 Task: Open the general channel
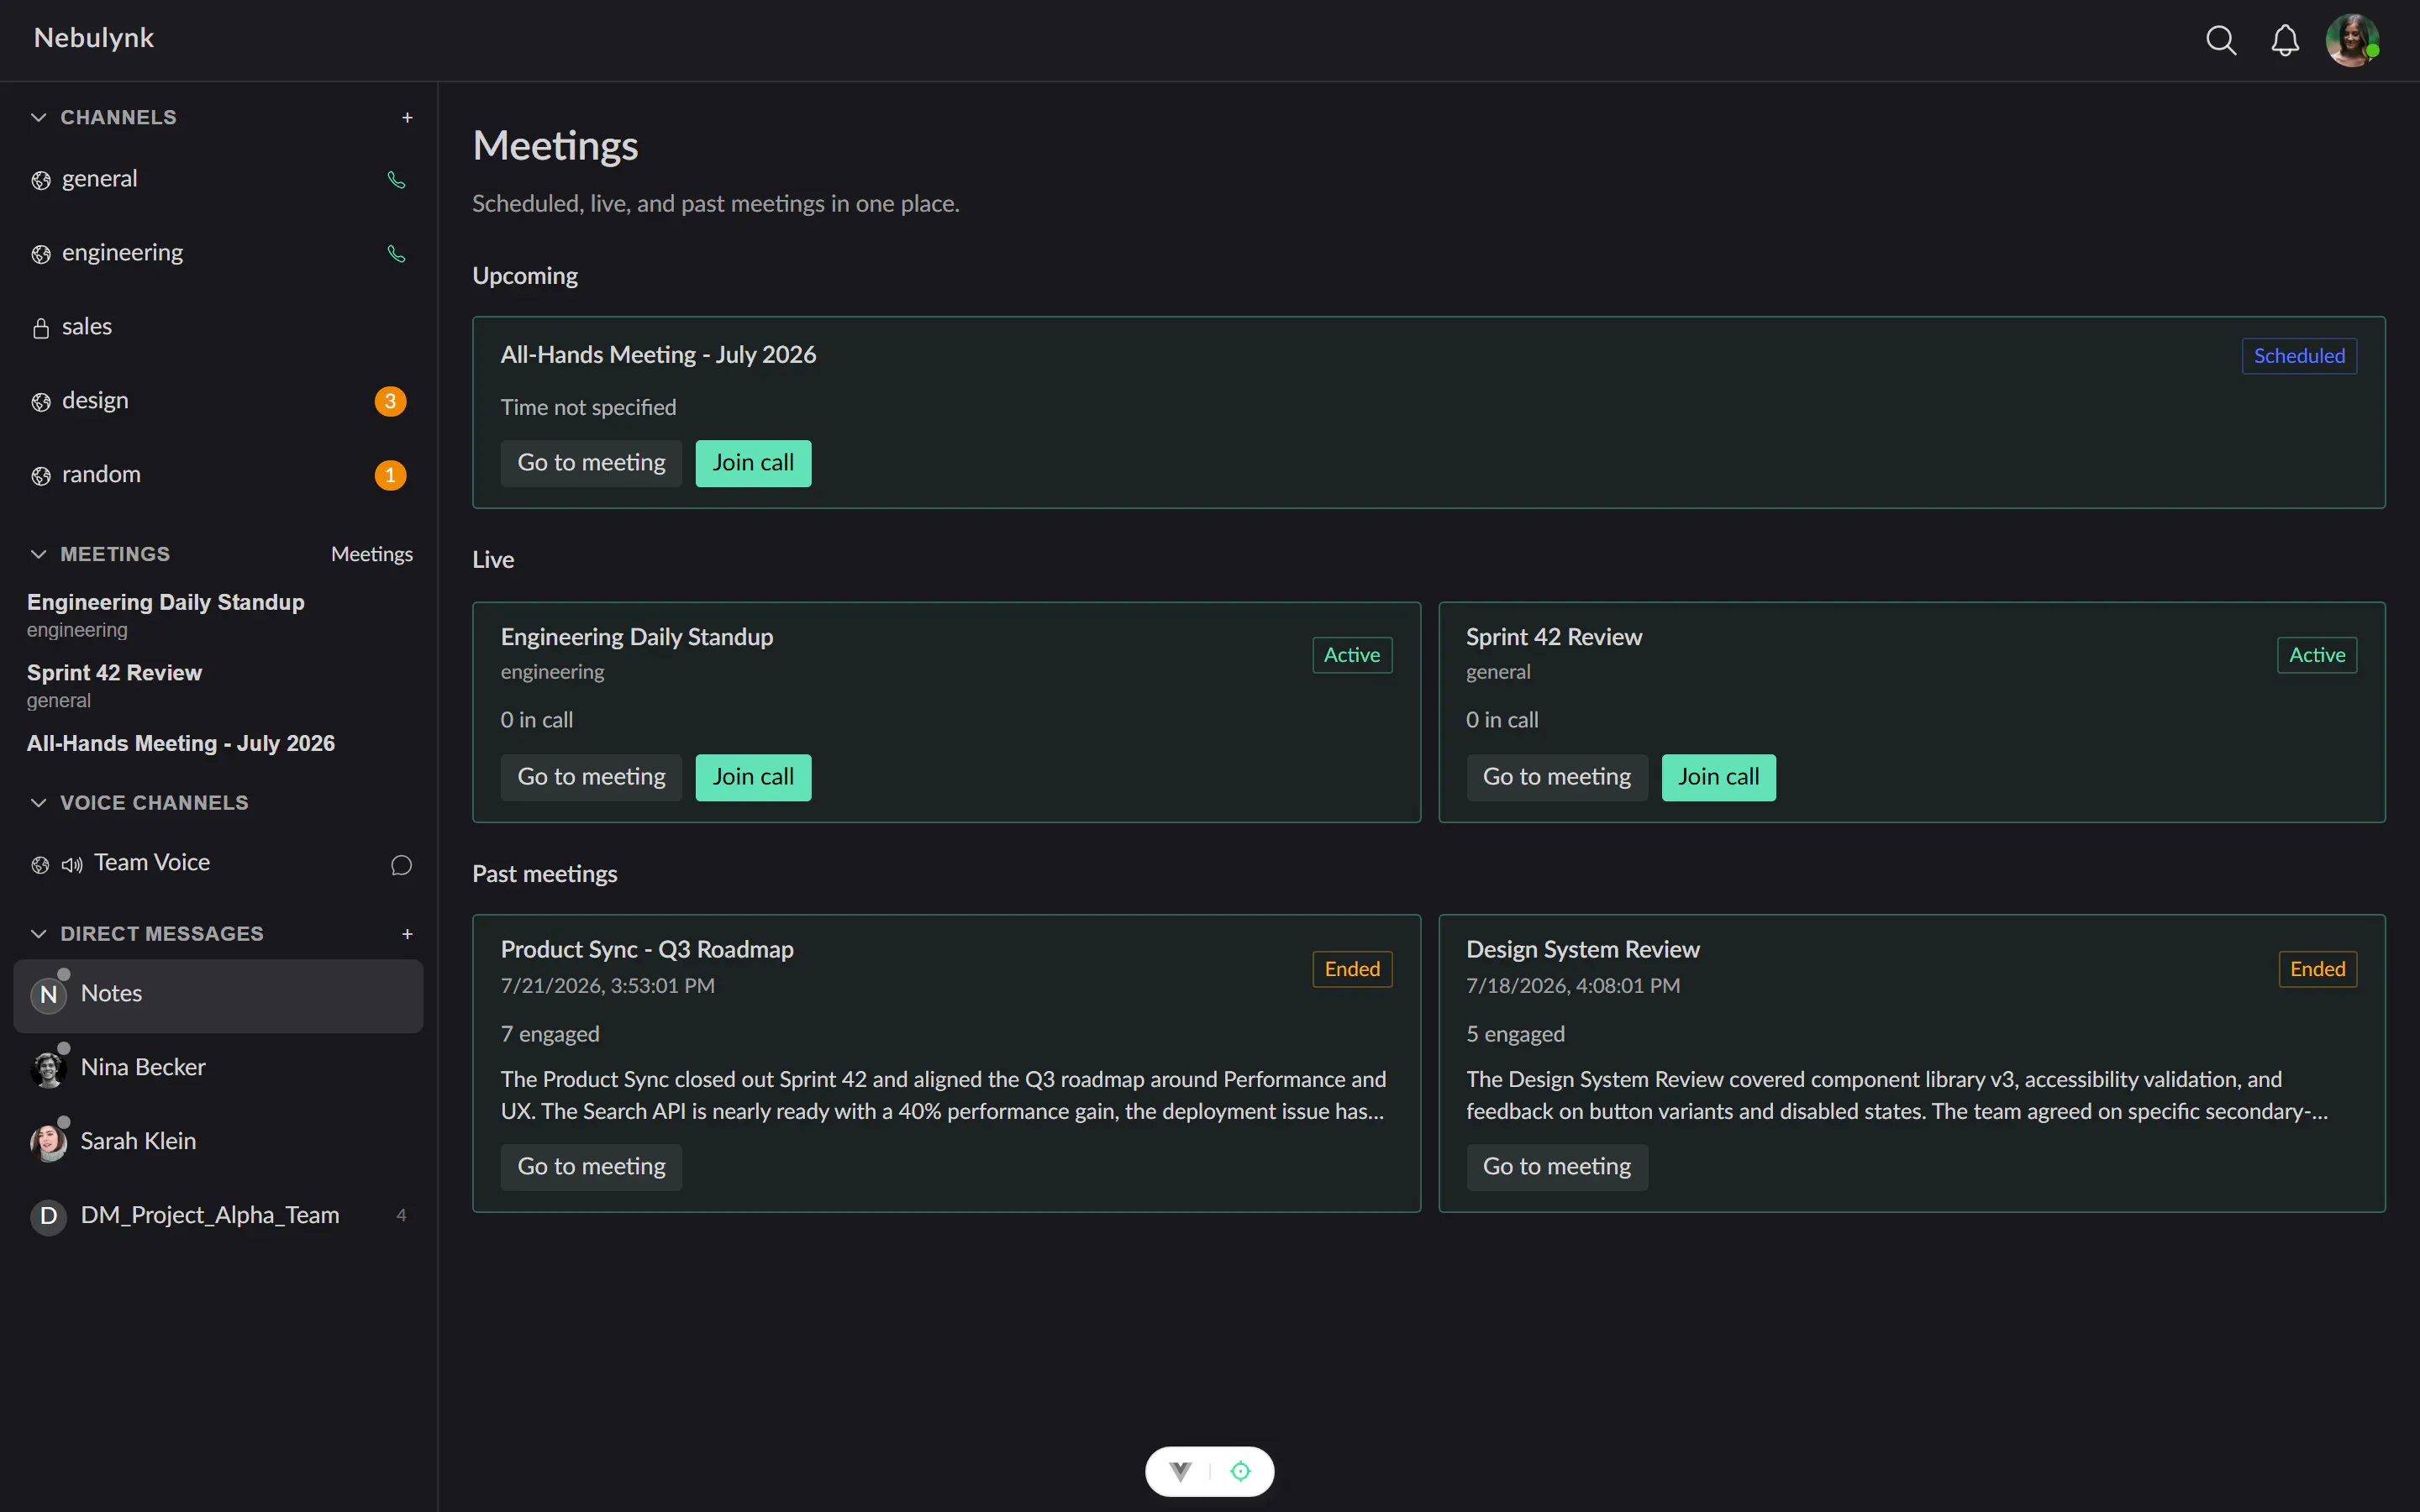pyautogui.click(x=218, y=180)
